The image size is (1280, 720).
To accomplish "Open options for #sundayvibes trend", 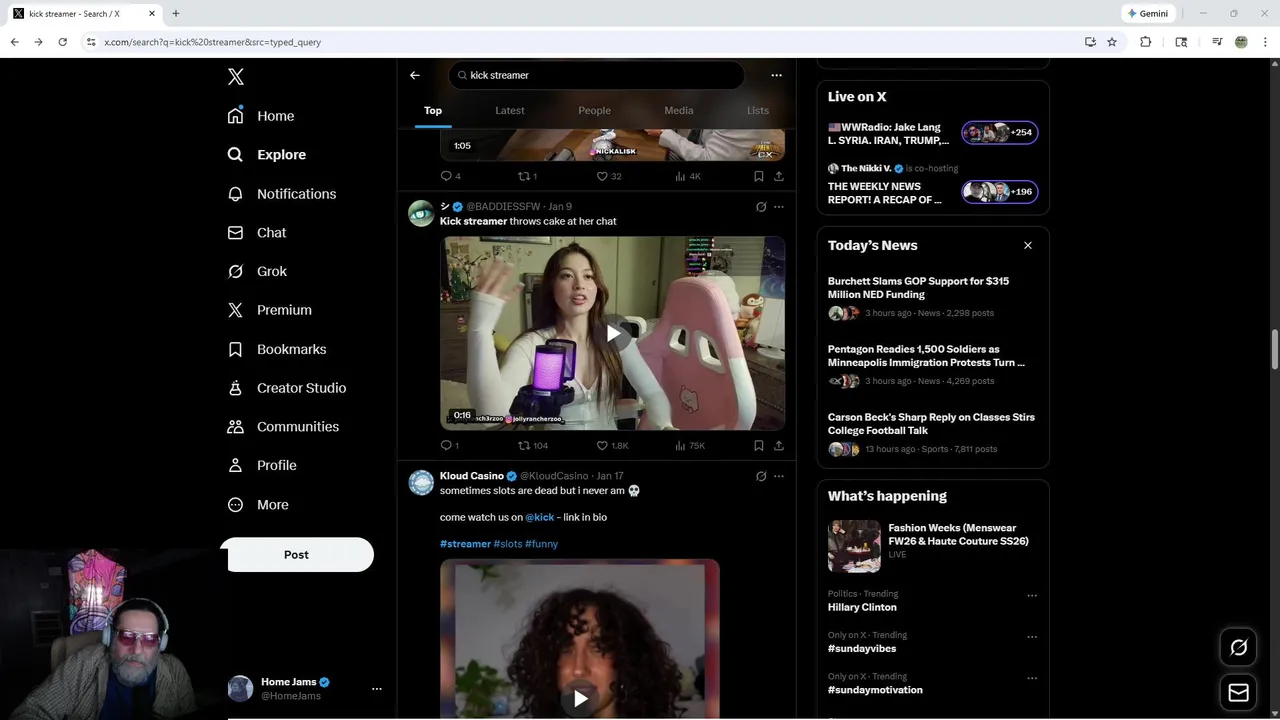I will coord(1032,636).
